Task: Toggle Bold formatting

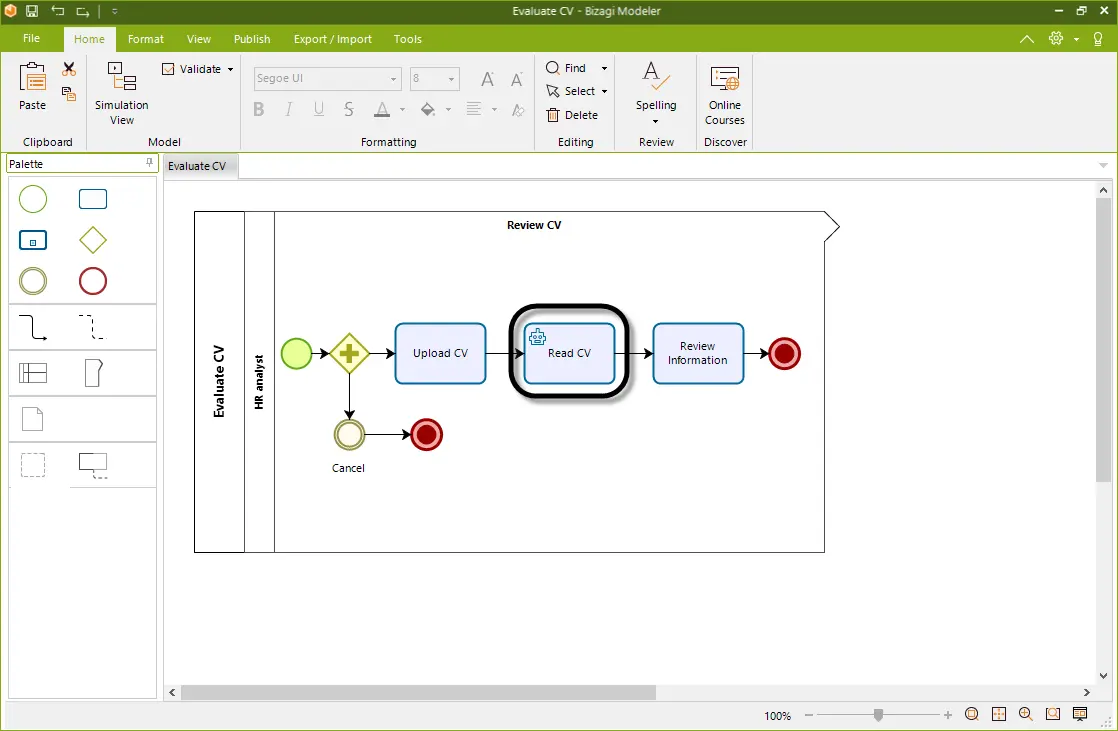Action: pos(259,109)
